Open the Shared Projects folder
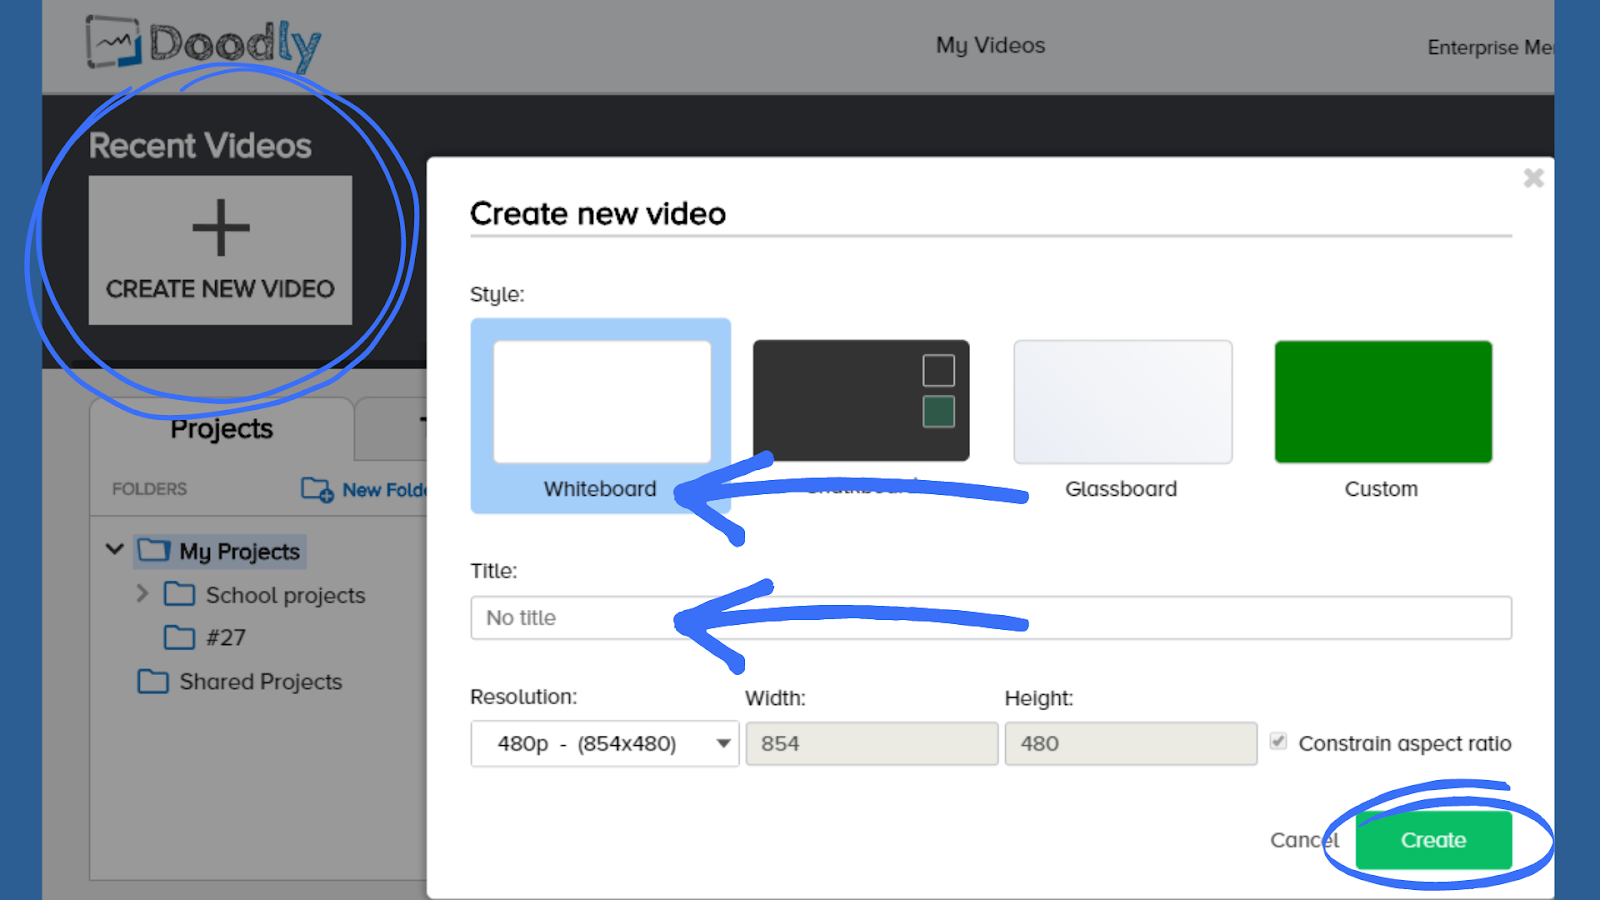The height and width of the screenshot is (900, 1600). [x=260, y=681]
